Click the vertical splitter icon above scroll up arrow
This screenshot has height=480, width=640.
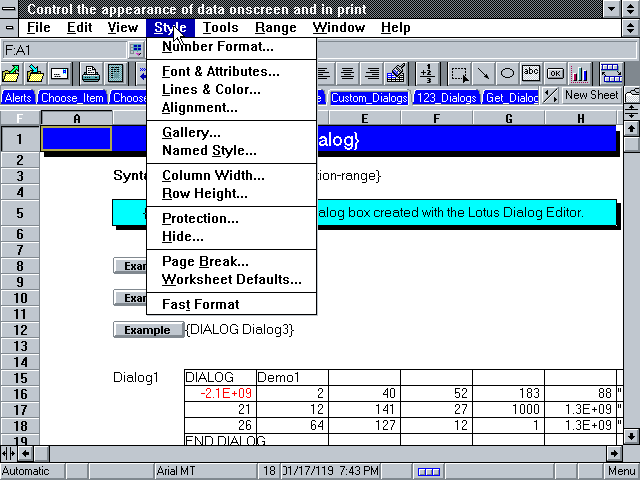click(x=631, y=111)
